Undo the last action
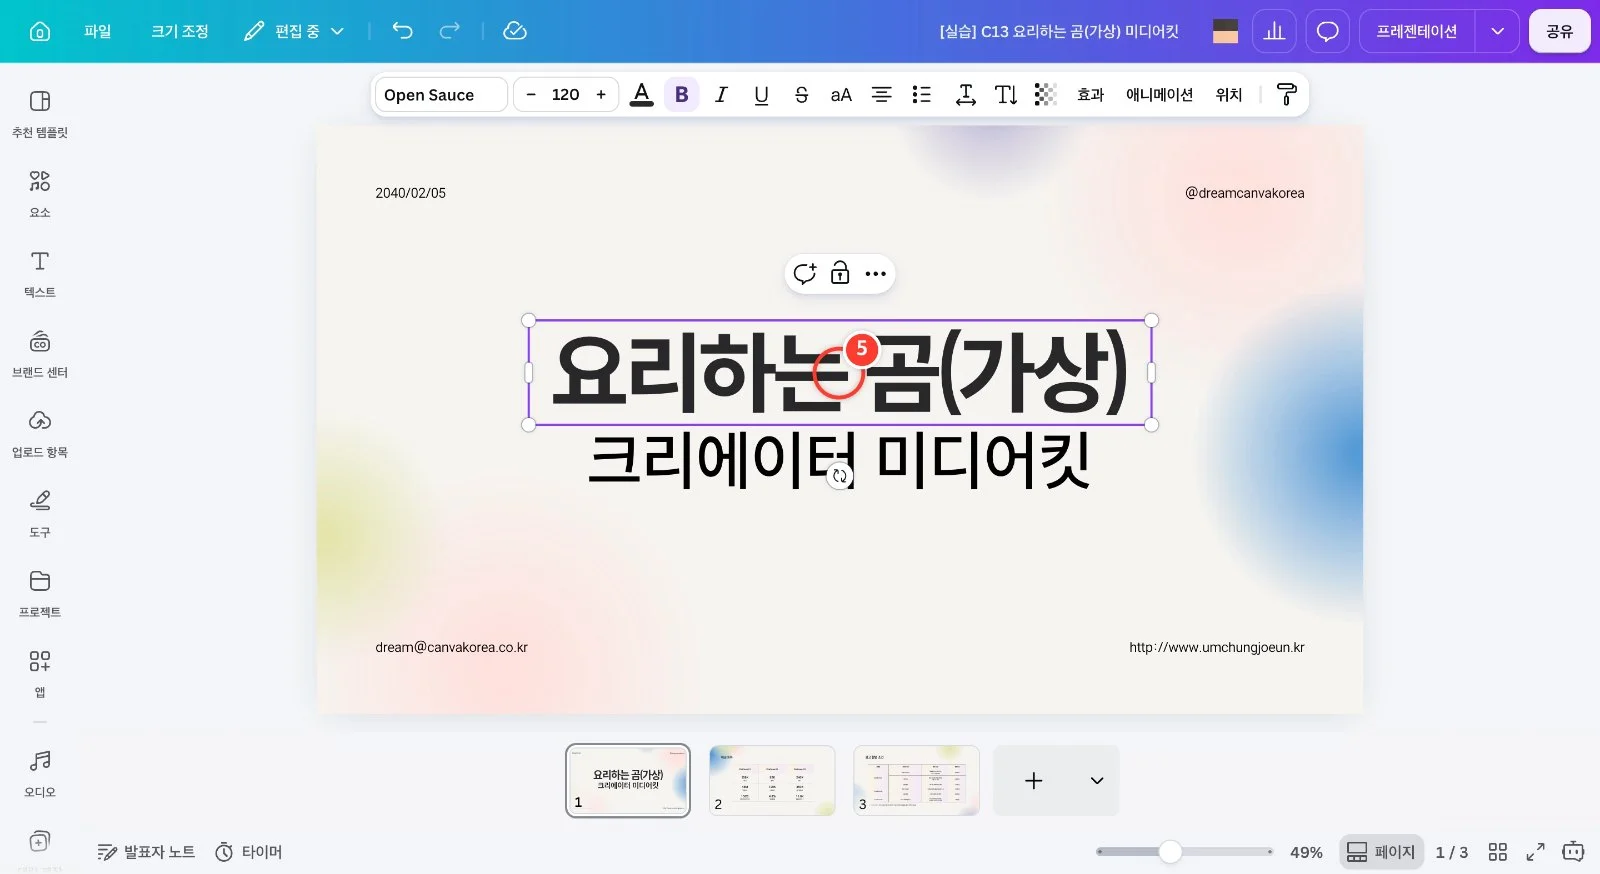 (402, 31)
